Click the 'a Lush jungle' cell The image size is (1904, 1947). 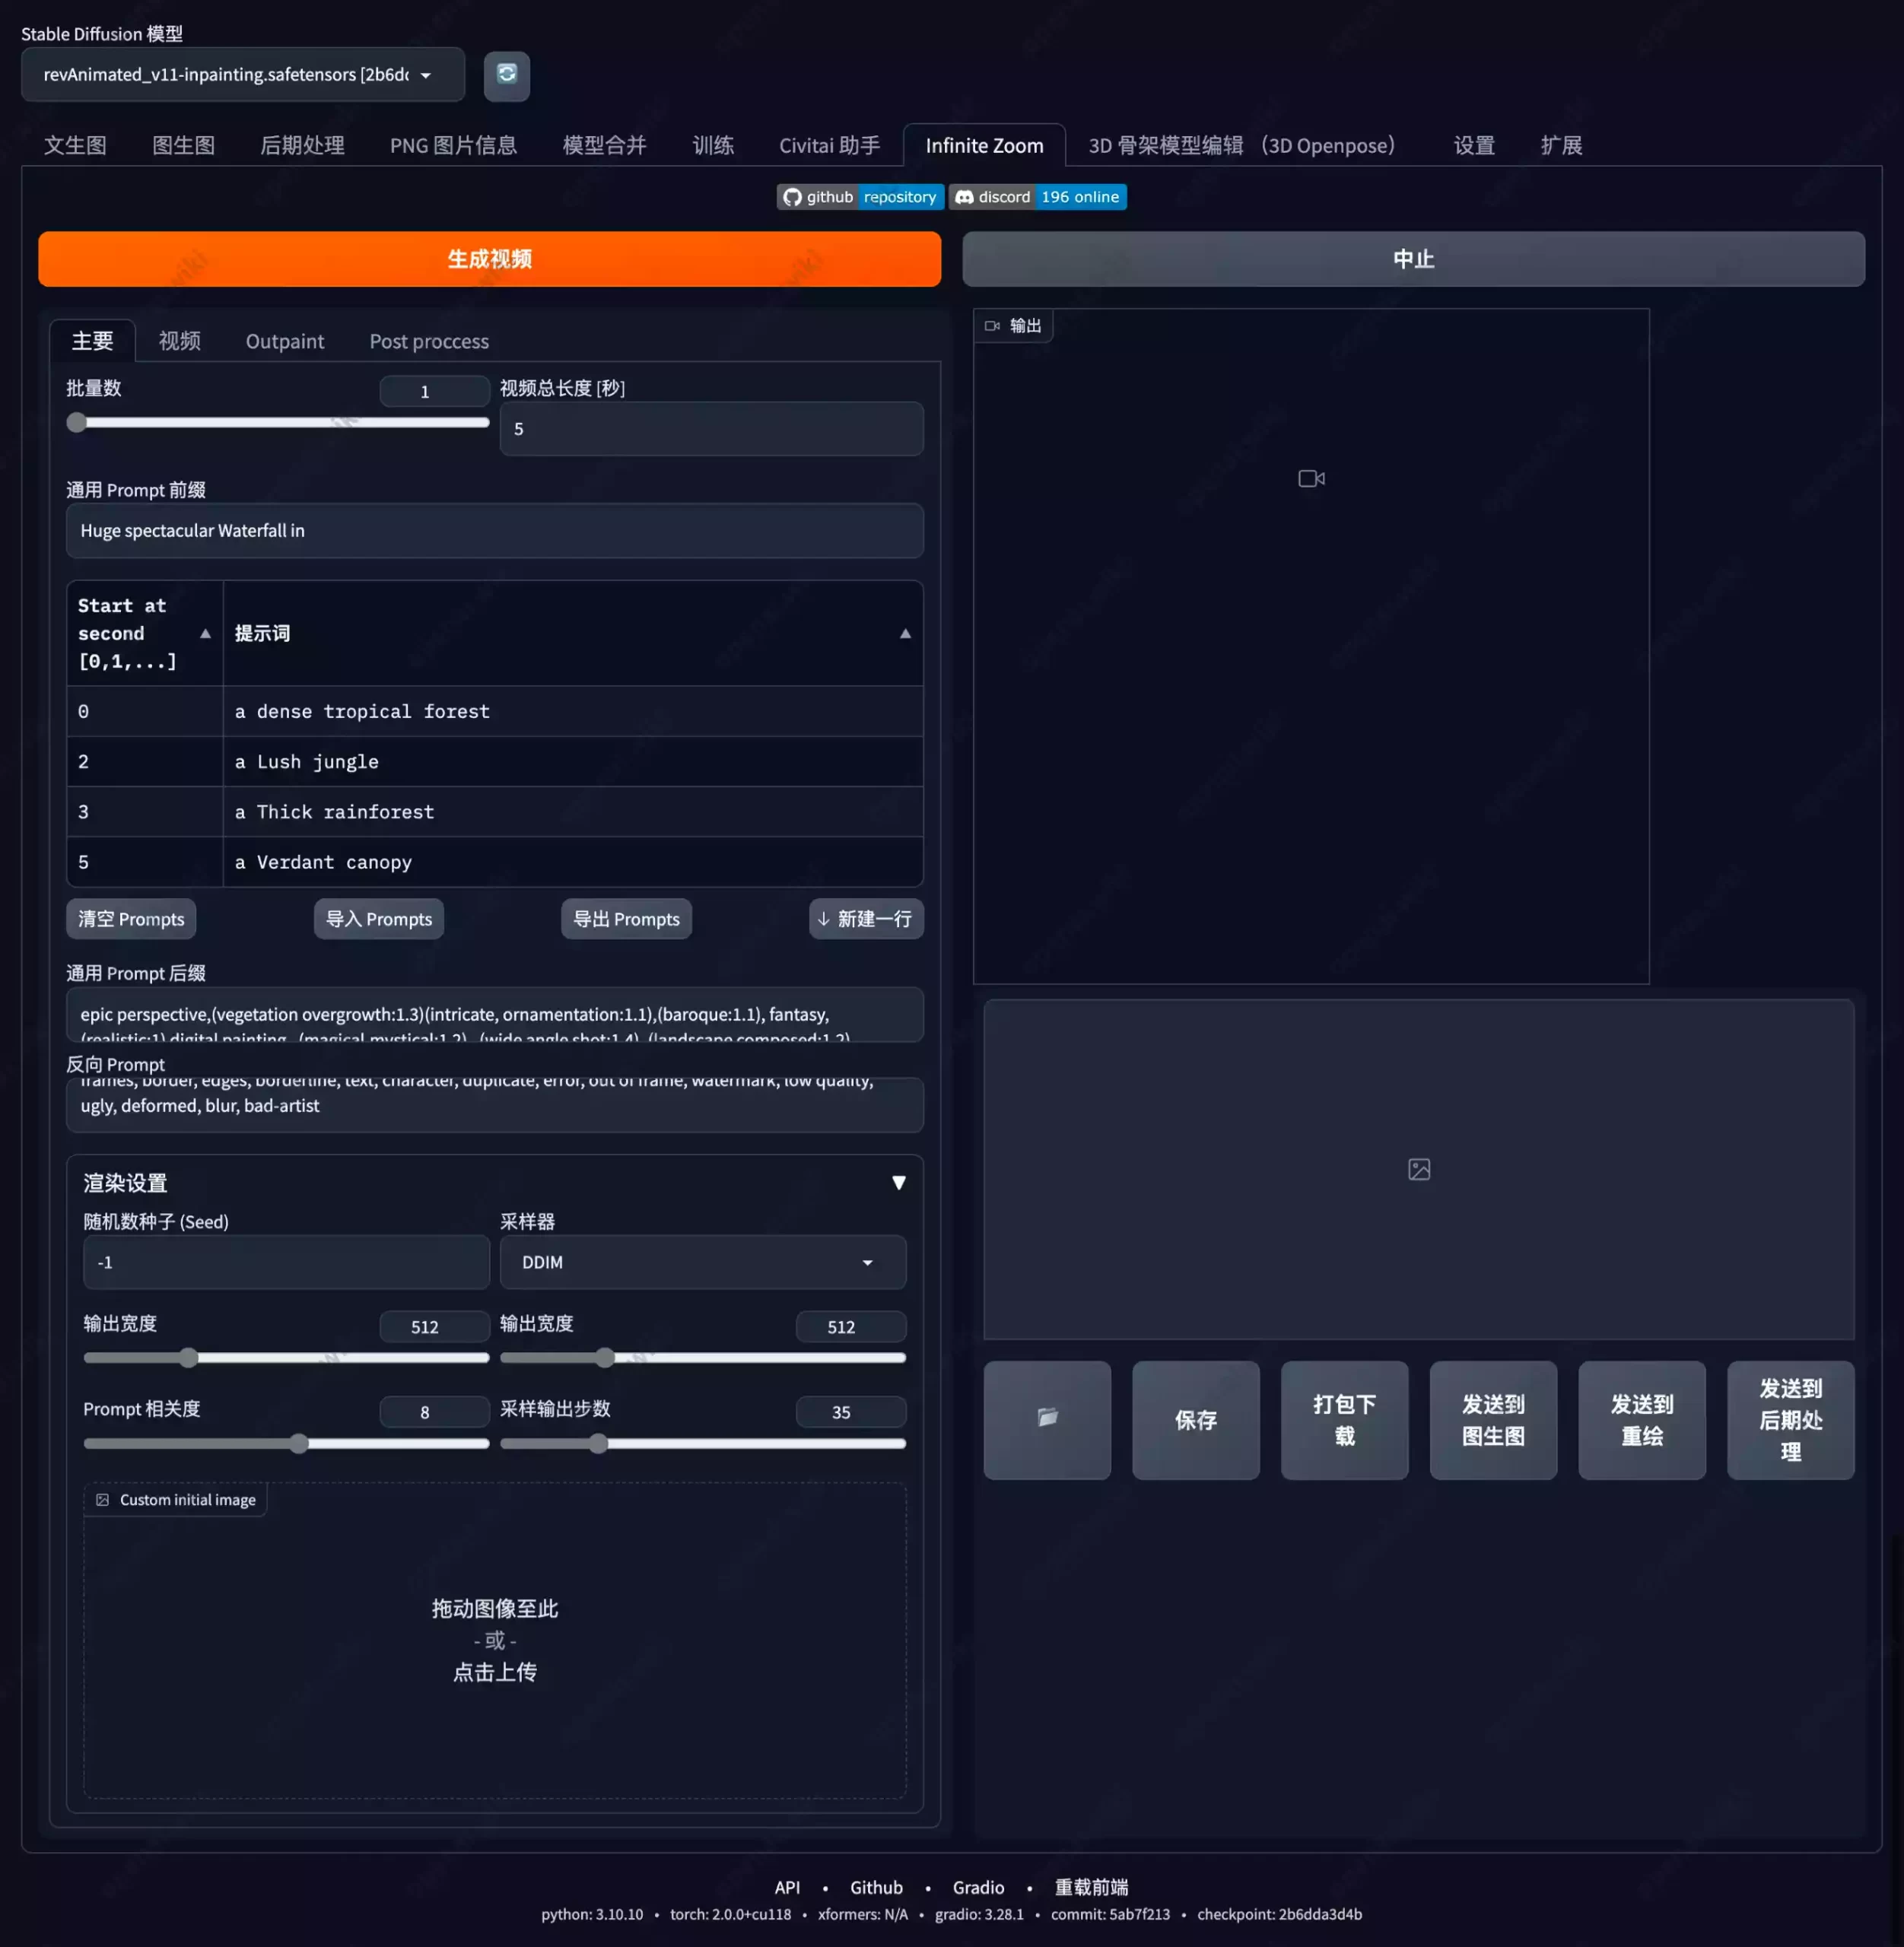click(x=572, y=762)
